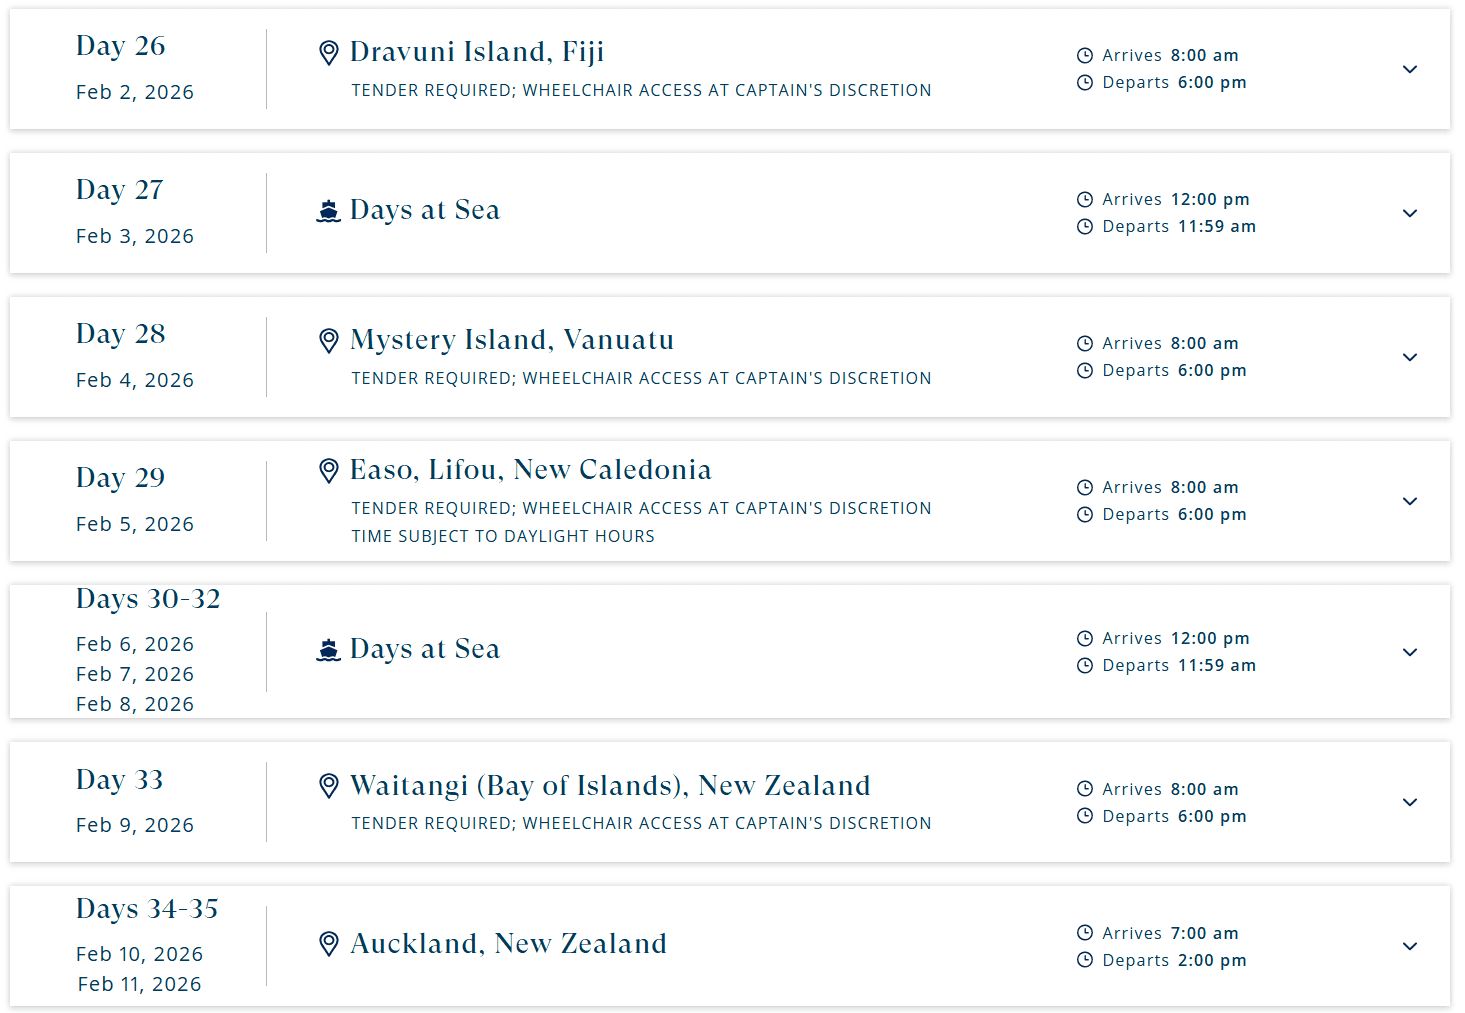The width and height of the screenshot is (1465, 1013).
Task: Click the ship icon on Days 30-32
Action: 328,650
